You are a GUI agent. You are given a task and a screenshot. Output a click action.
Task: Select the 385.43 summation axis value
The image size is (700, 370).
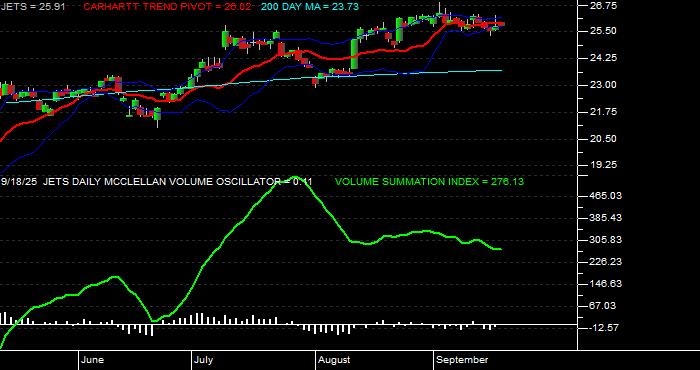point(605,217)
